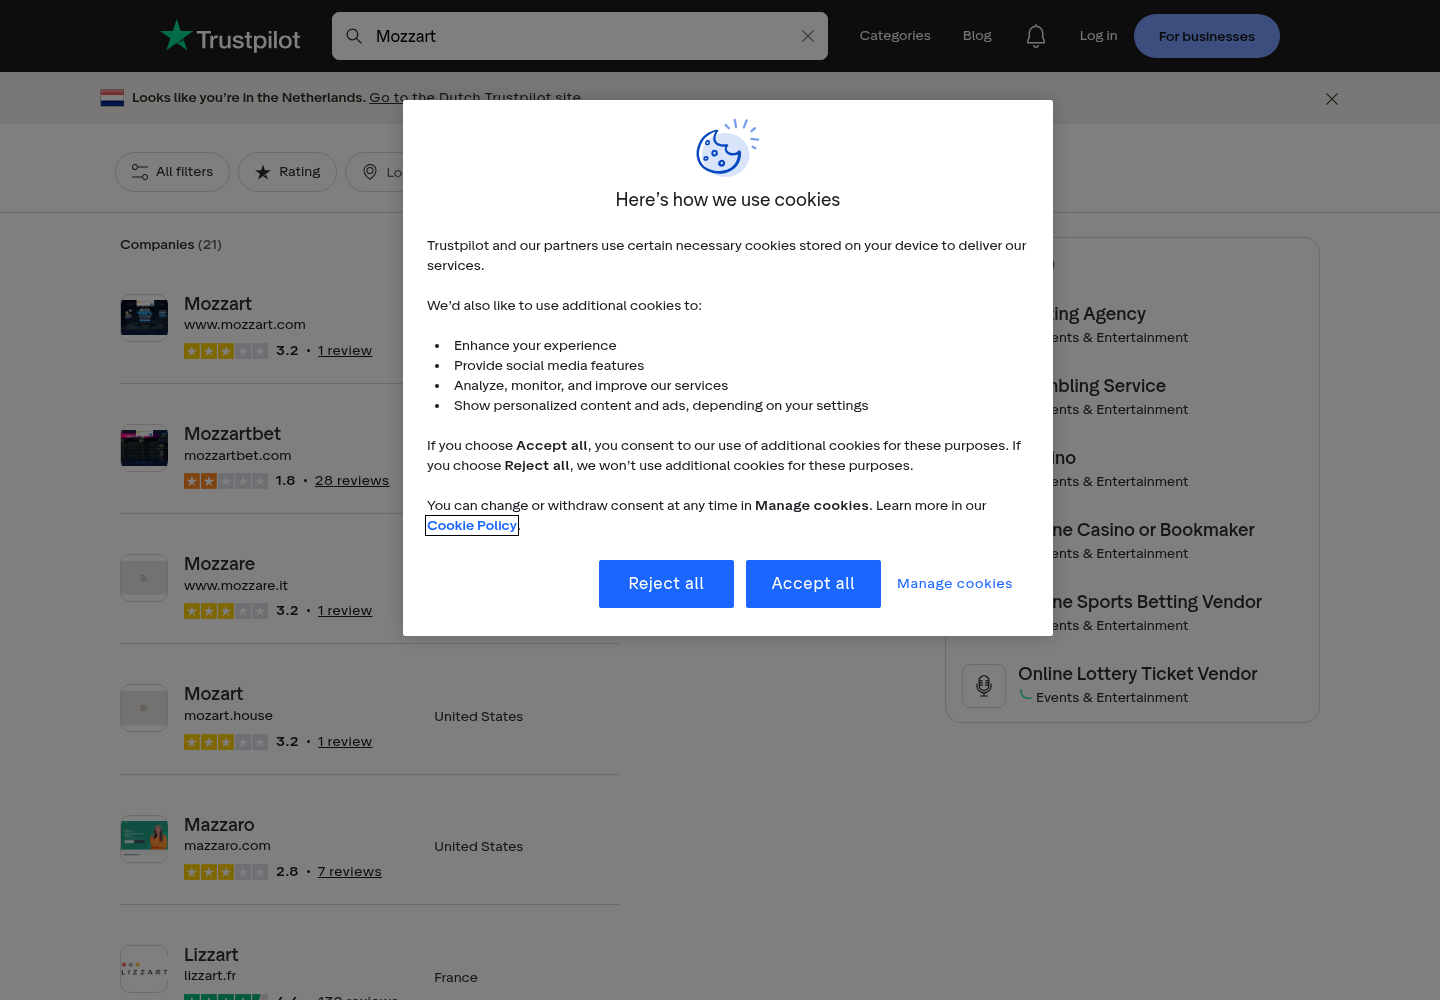Click the mozart.house address text
The height and width of the screenshot is (1000, 1440).
click(228, 716)
